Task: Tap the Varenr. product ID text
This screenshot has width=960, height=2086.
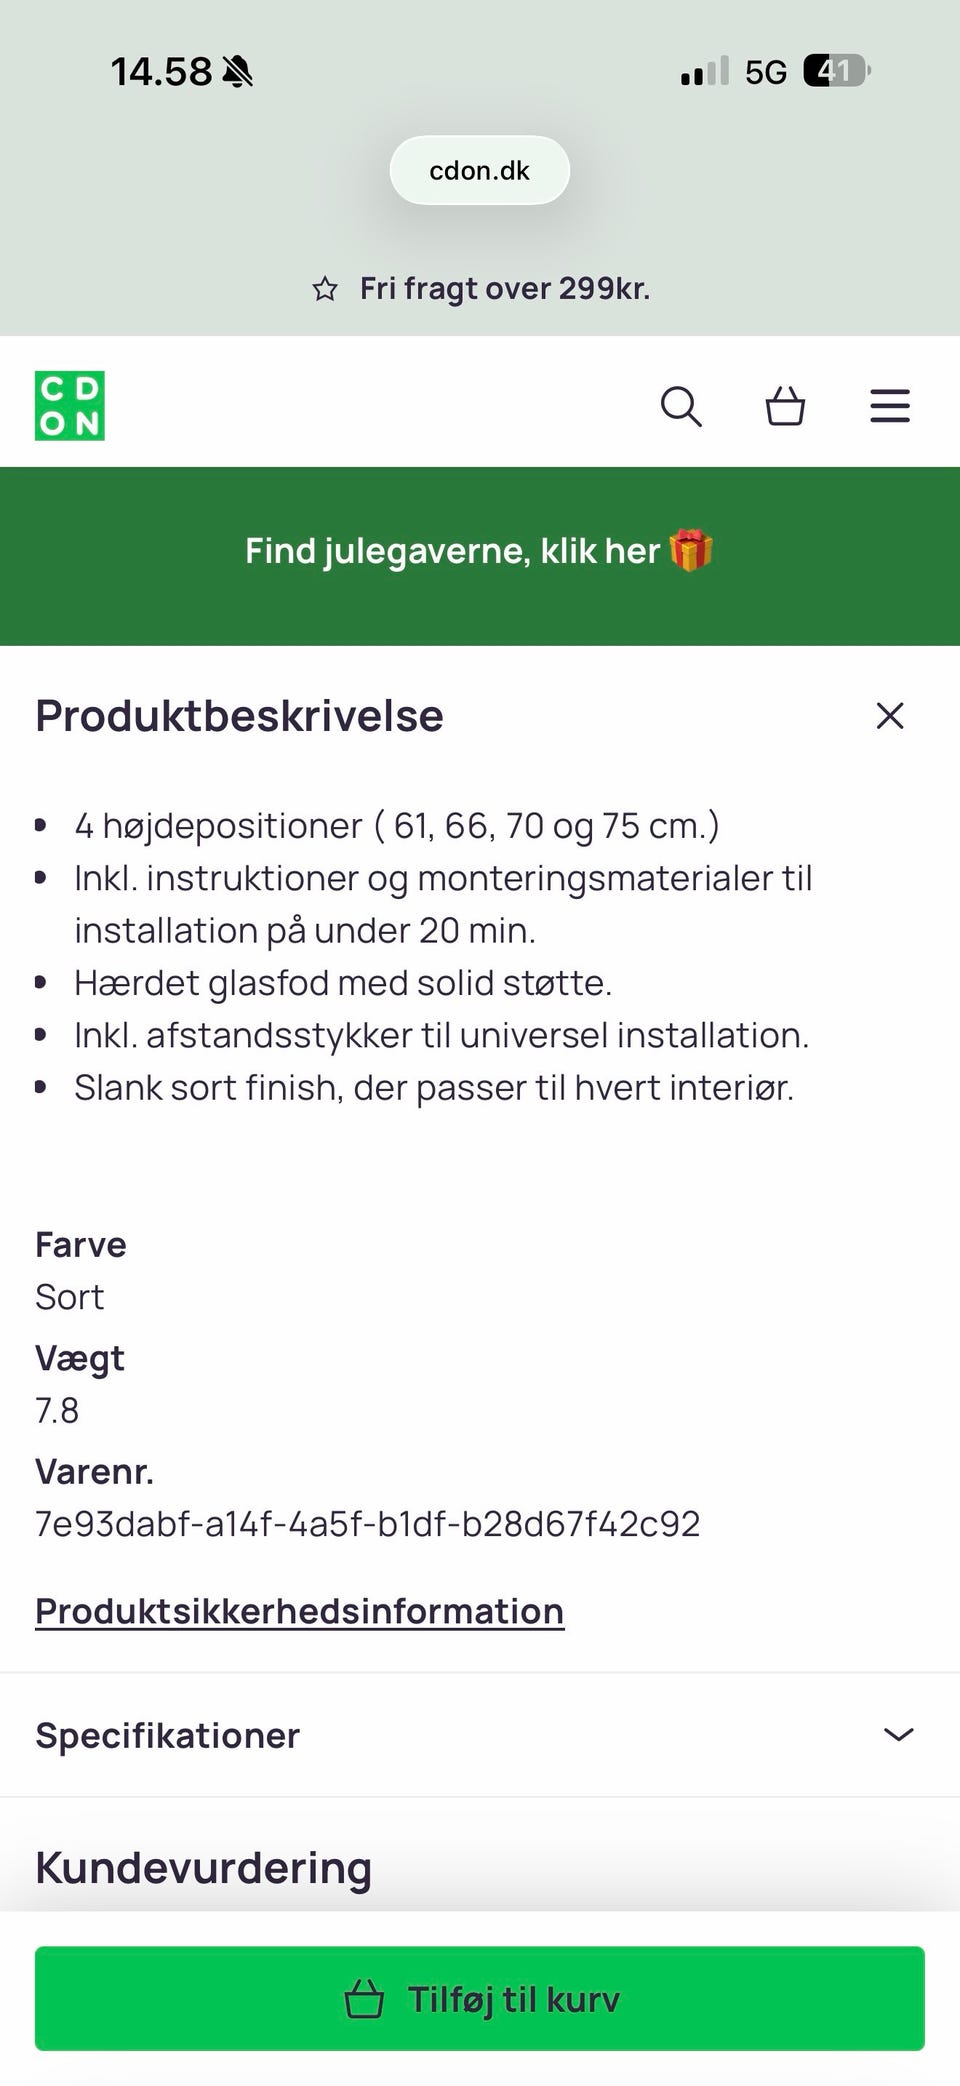Action: pos(367,1523)
